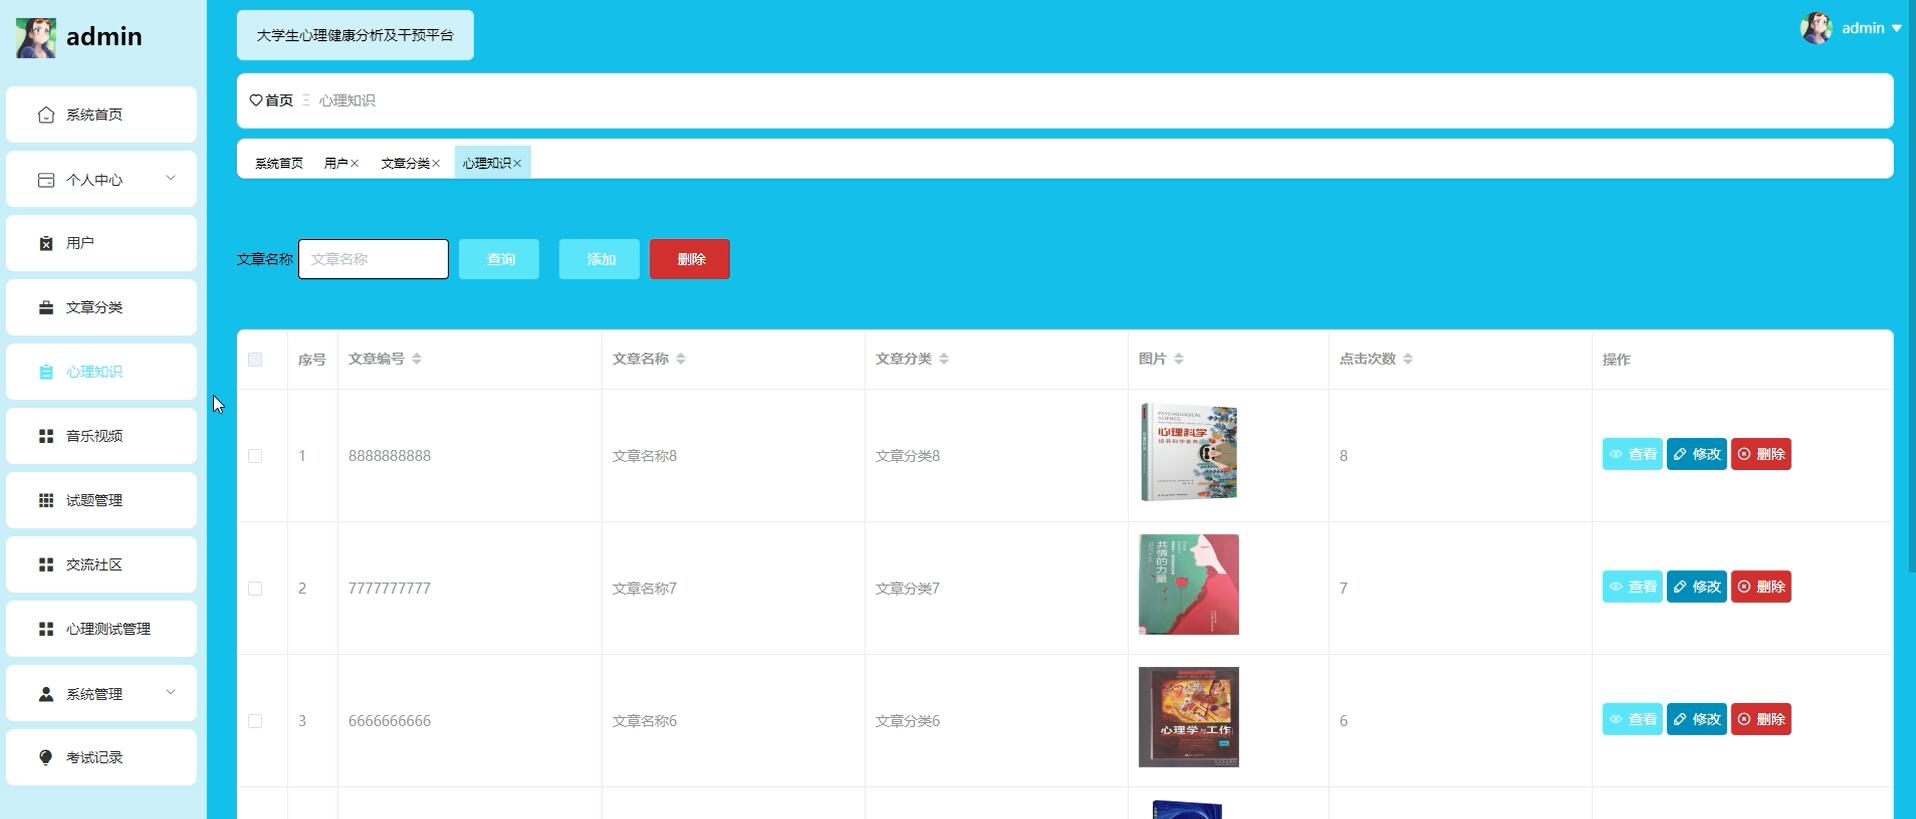
Task: Delete row 文章名称8 using its 删除 button
Action: click(1761, 454)
